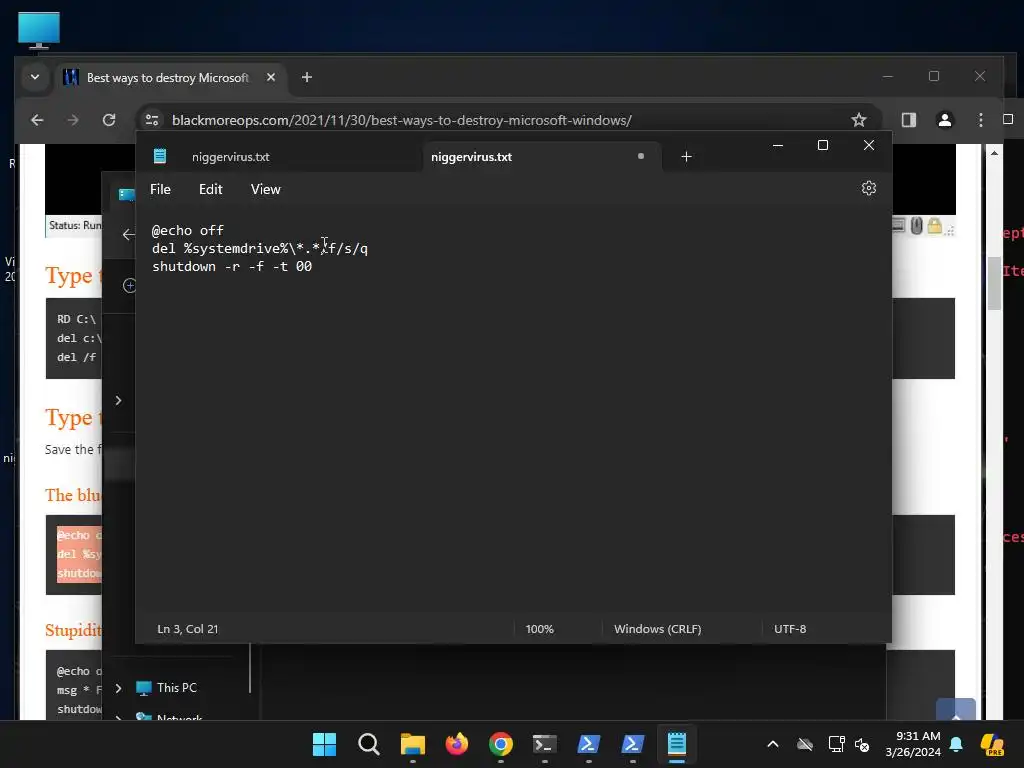Open the View menu in Notepad
The height and width of the screenshot is (768, 1024).
[265, 189]
